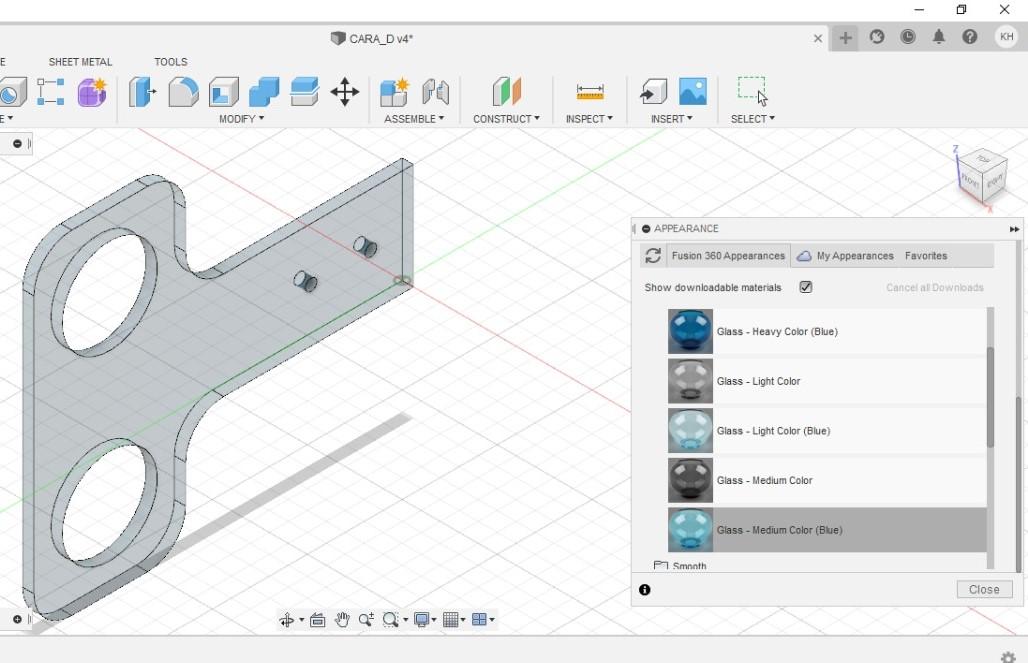This screenshot has height=663, width=1028.
Task: Click the Pan hand icon
Action: click(342, 620)
